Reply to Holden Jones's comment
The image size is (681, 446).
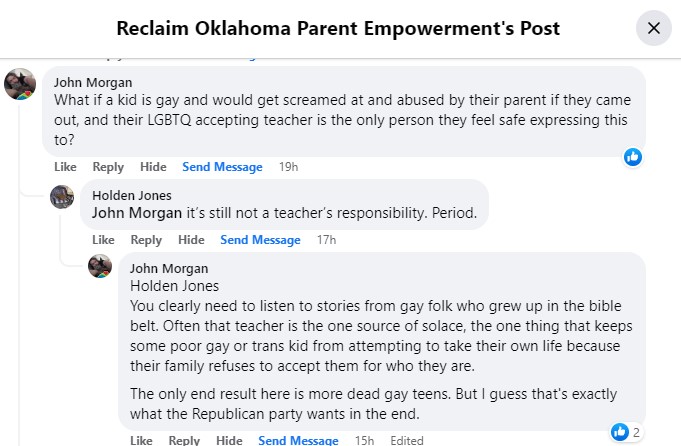[146, 240]
